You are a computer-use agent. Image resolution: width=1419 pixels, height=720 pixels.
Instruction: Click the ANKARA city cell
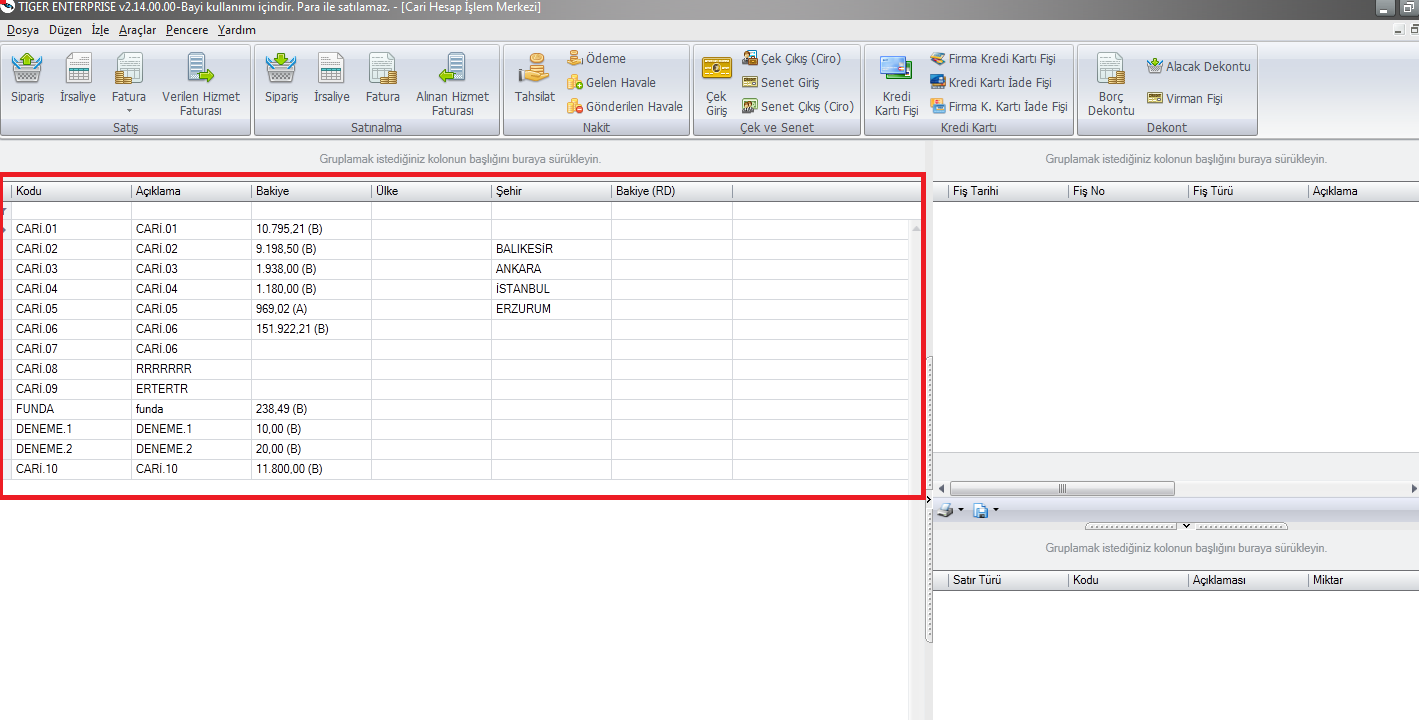pyautogui.click(x=551, y=269)
